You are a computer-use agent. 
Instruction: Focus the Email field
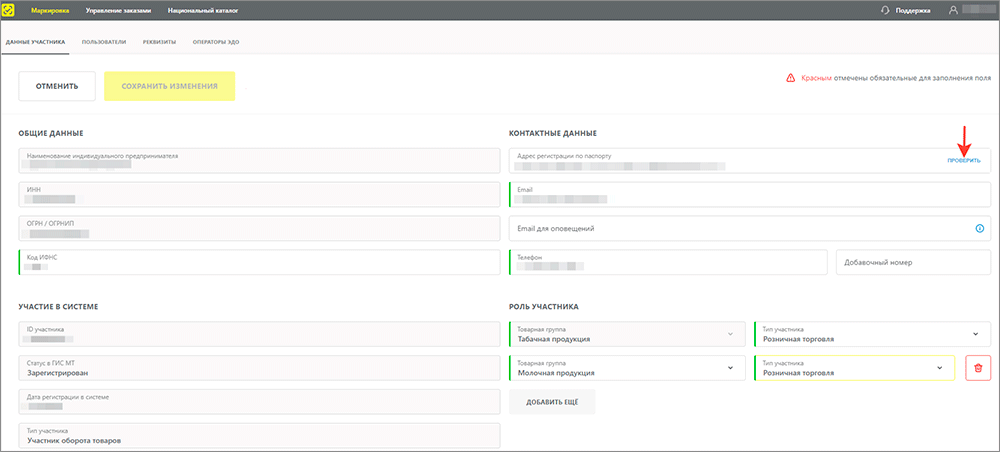750,194
